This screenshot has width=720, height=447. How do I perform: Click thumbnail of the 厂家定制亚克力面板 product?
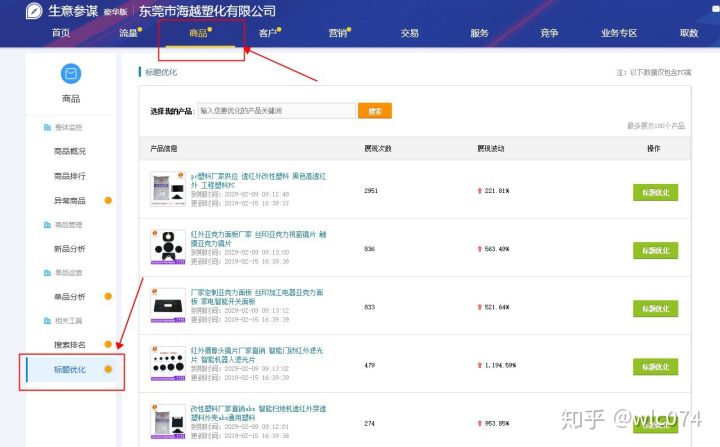(x=168, y=306)
